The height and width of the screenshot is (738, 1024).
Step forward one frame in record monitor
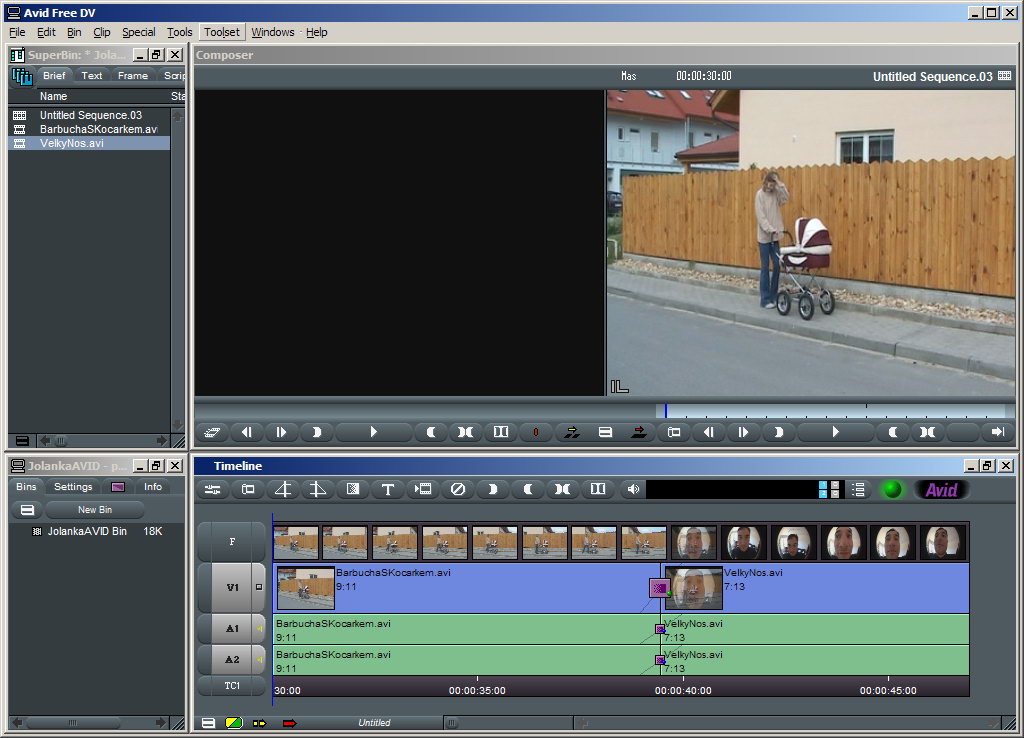[743, 432]
